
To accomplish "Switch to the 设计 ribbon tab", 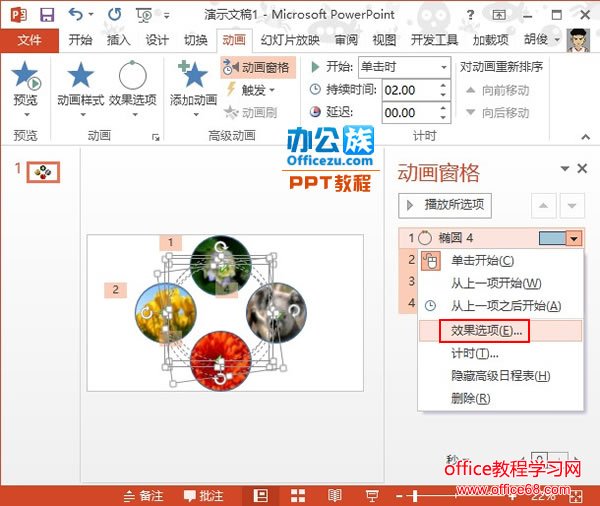I will coord(157,40).
